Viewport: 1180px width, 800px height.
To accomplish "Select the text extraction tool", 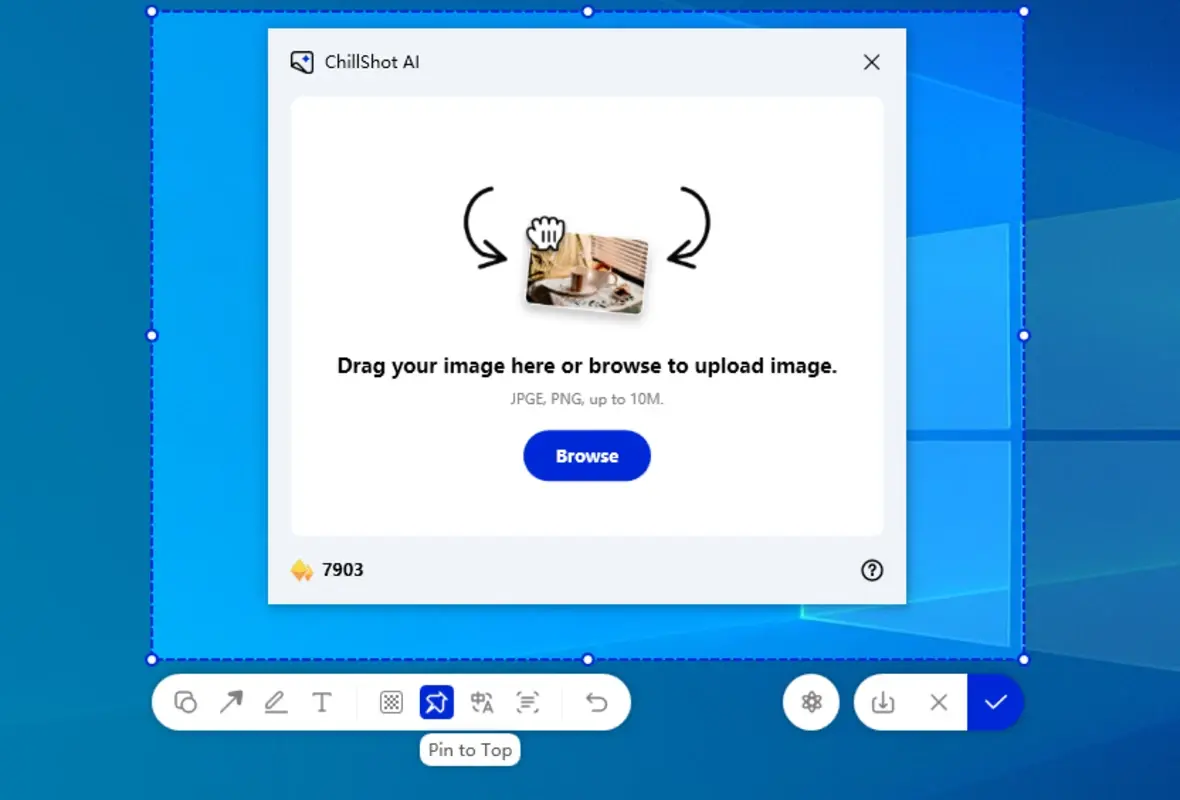I will coord(528,702).
